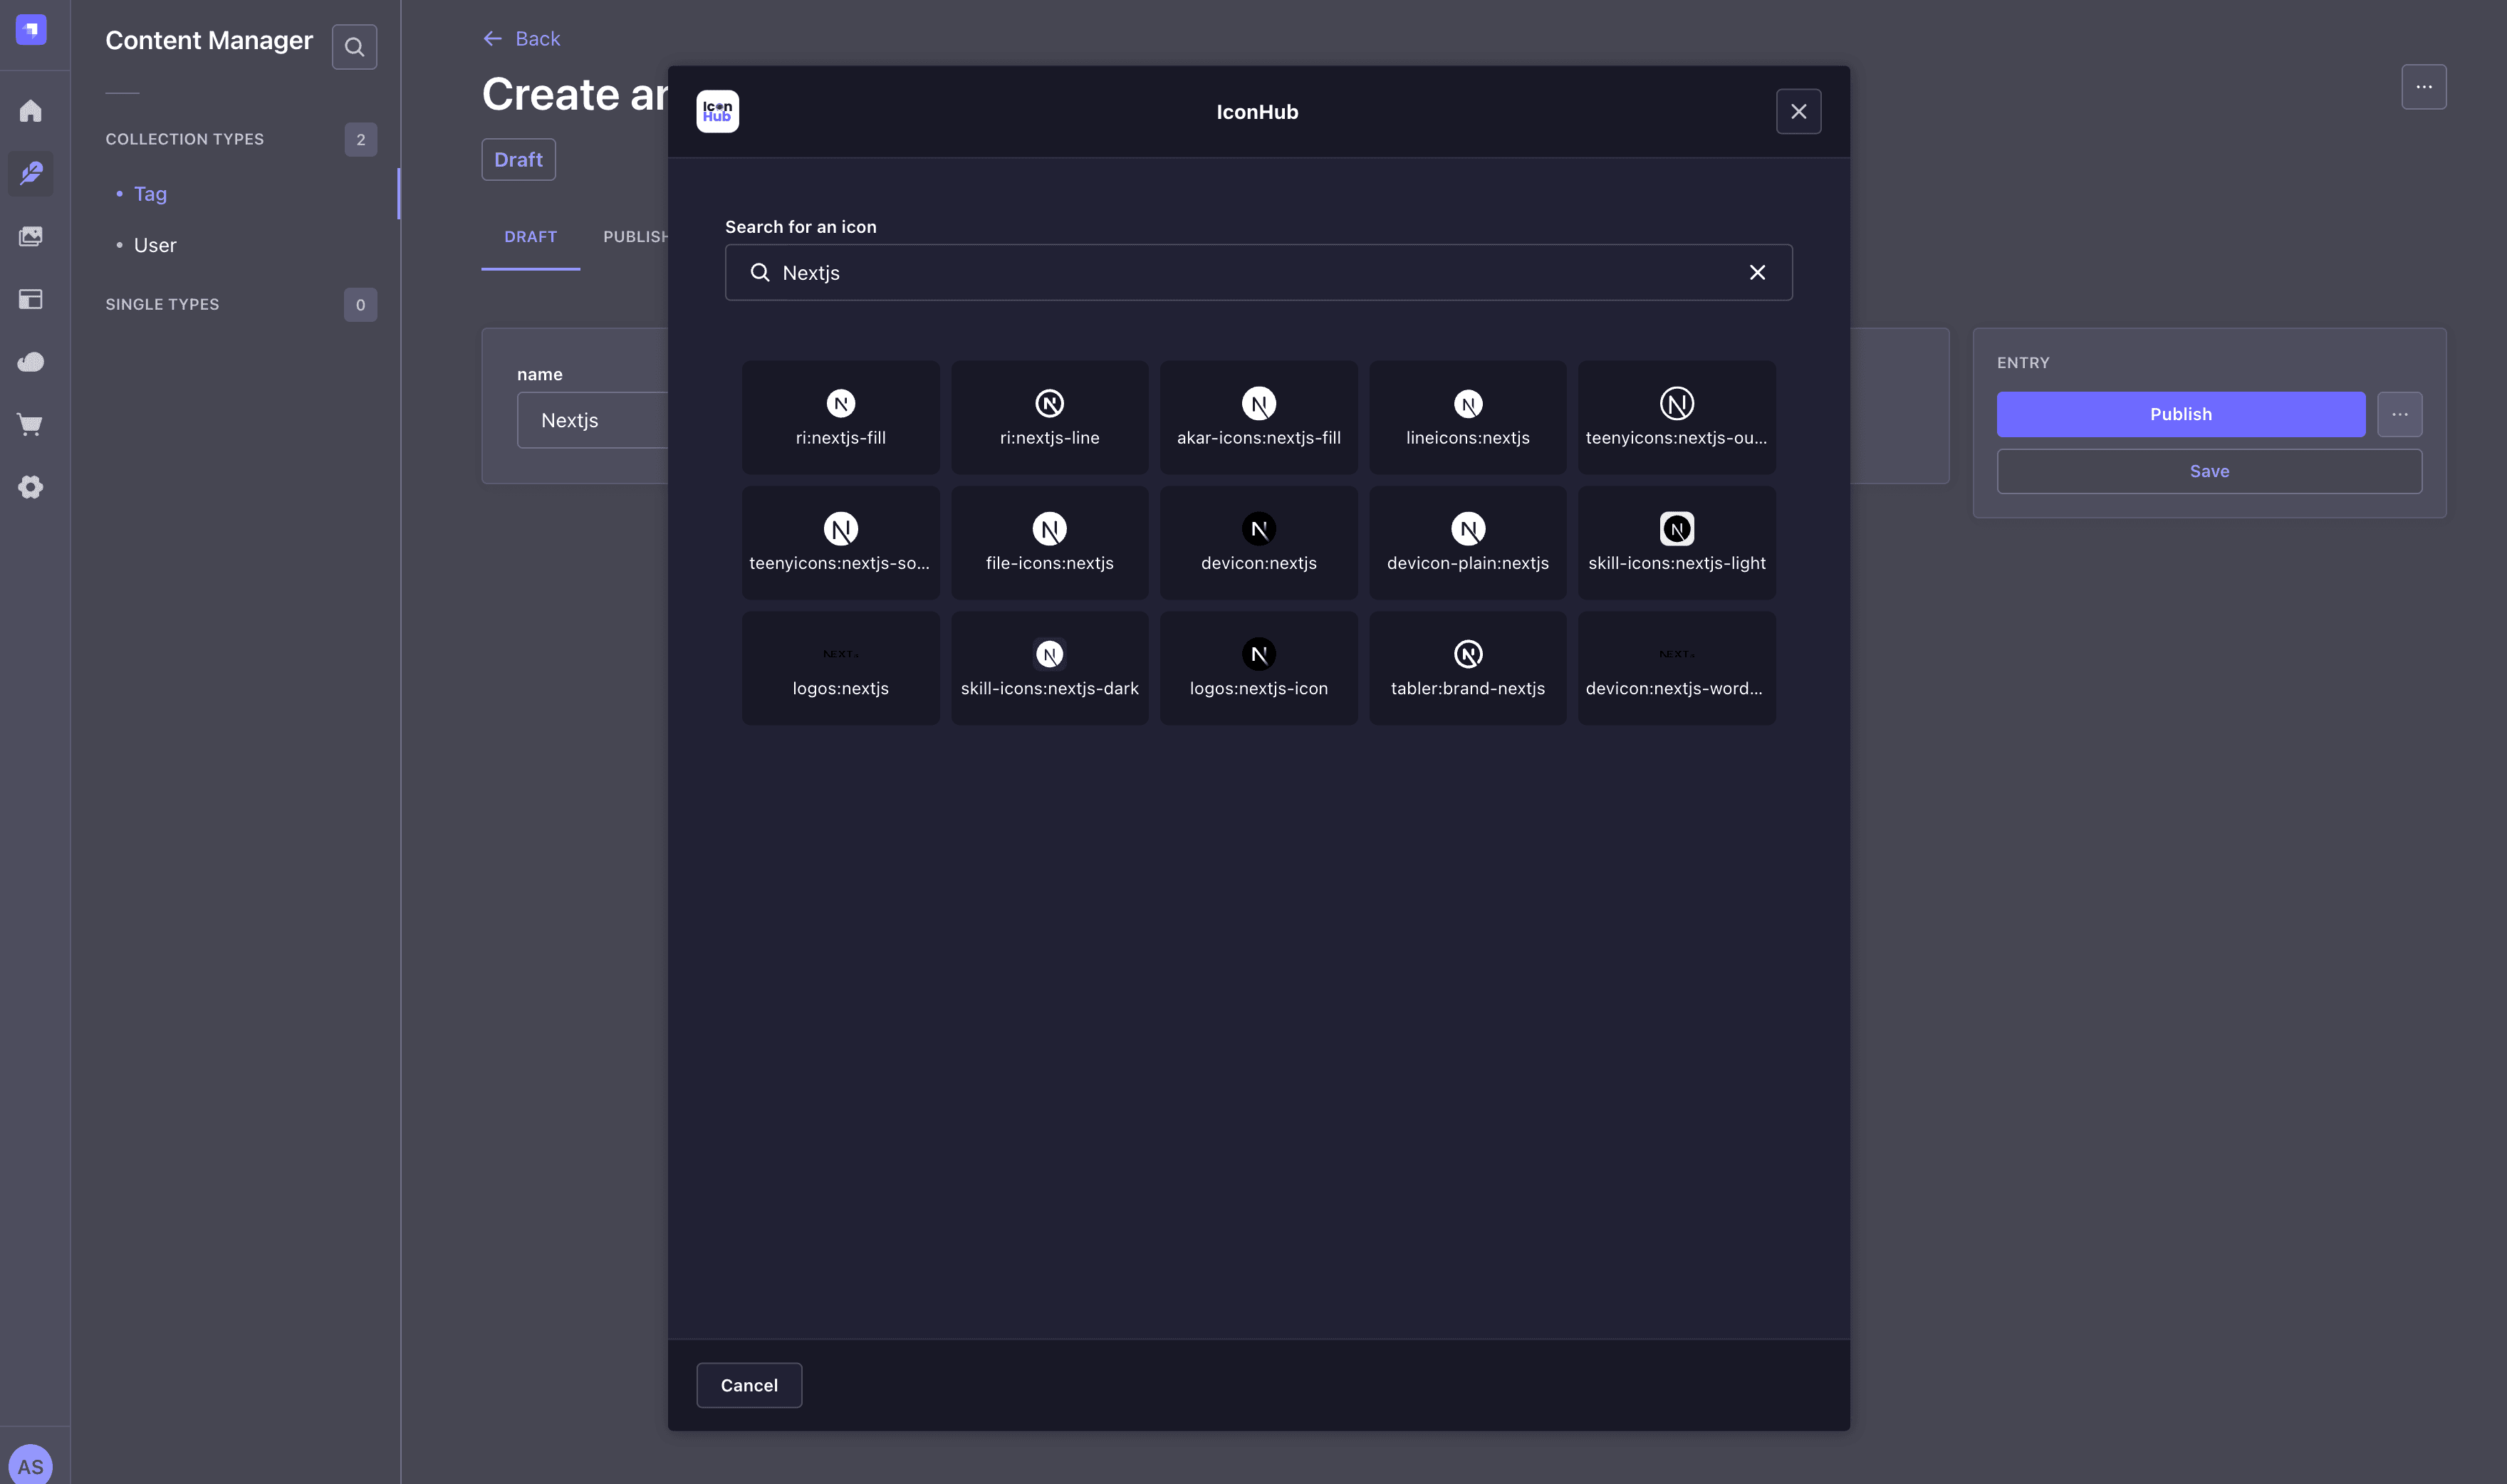The image size is (2507, 1484).
Task: Open Content-Type Builder sidebar icon
Action: pos(31,299)
